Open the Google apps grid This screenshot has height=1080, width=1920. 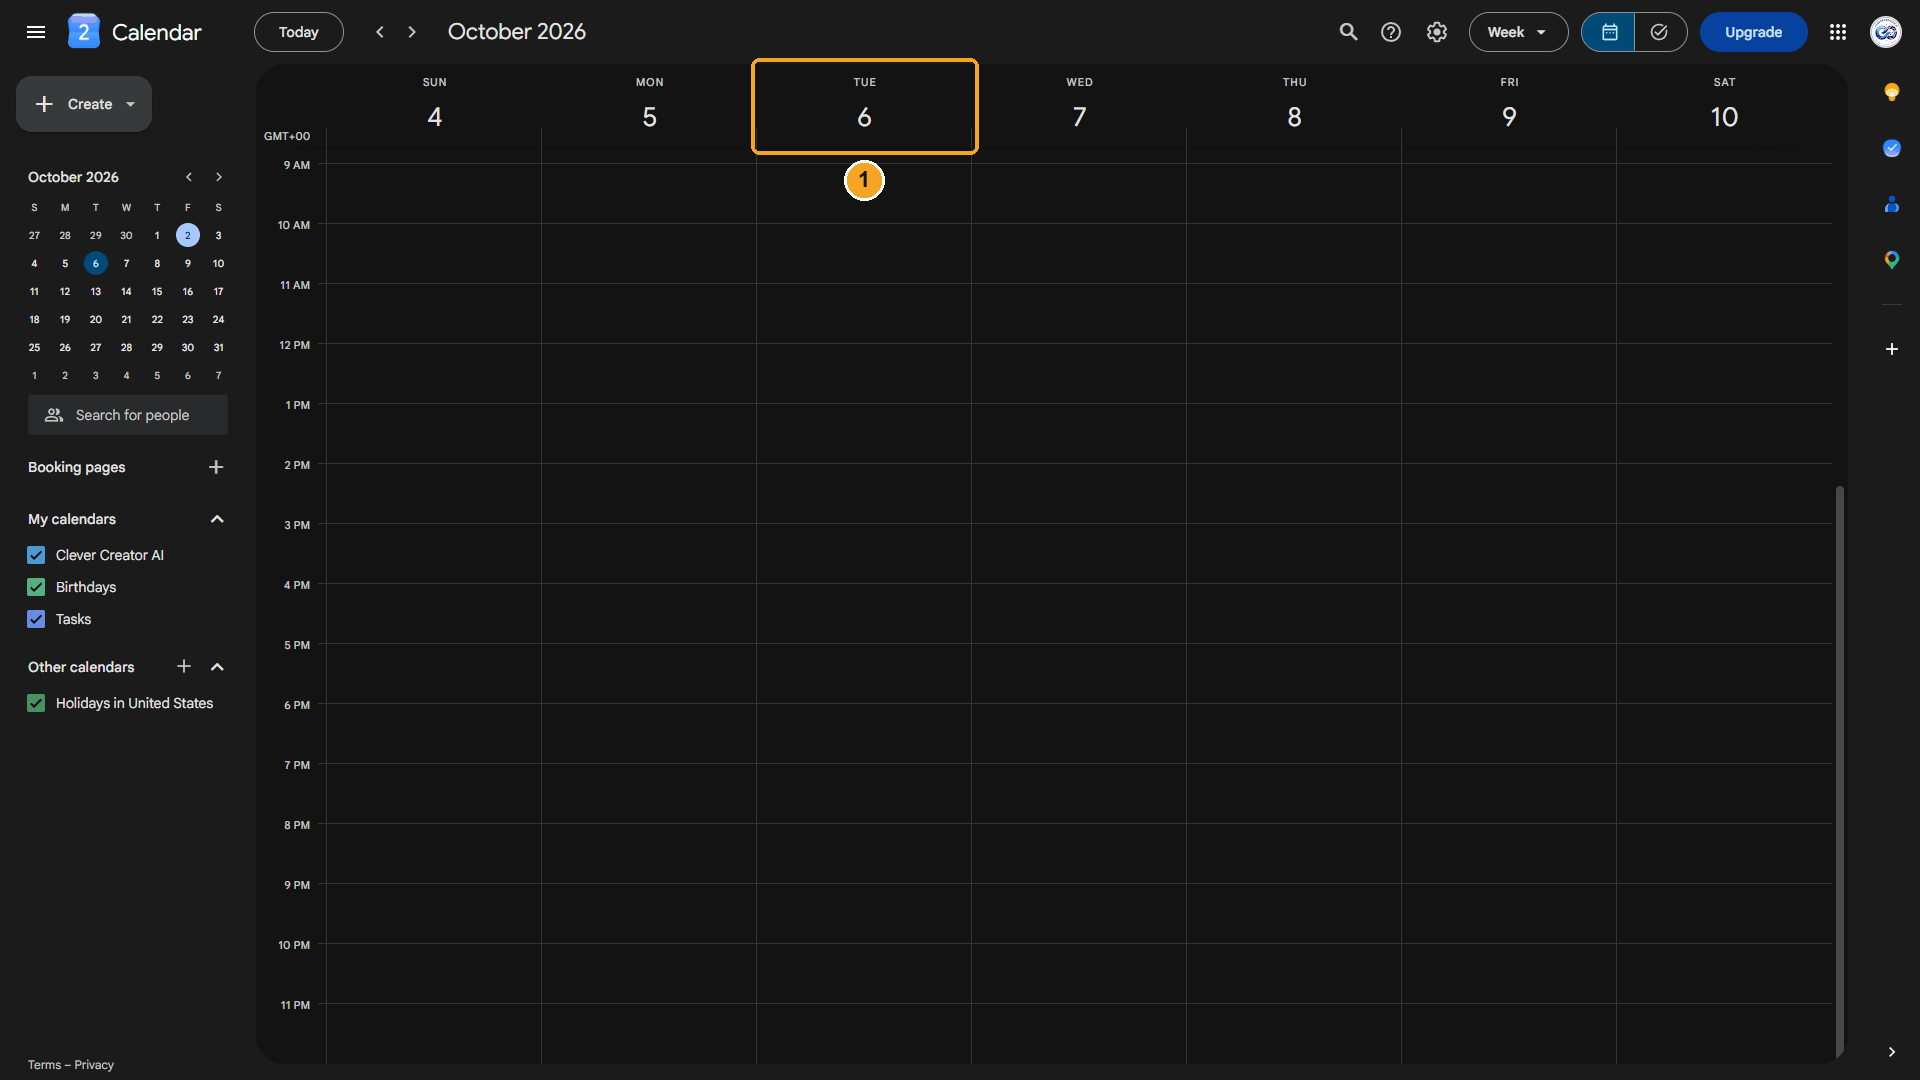point(1838,32)
